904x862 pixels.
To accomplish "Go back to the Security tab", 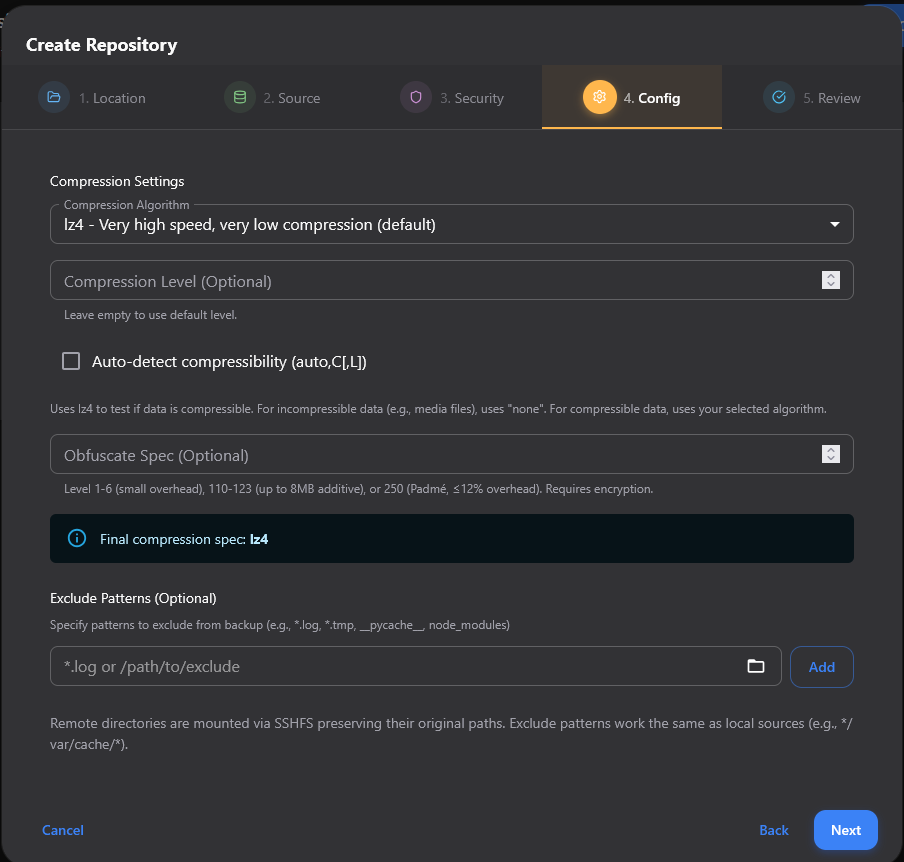I will point(452,97).
